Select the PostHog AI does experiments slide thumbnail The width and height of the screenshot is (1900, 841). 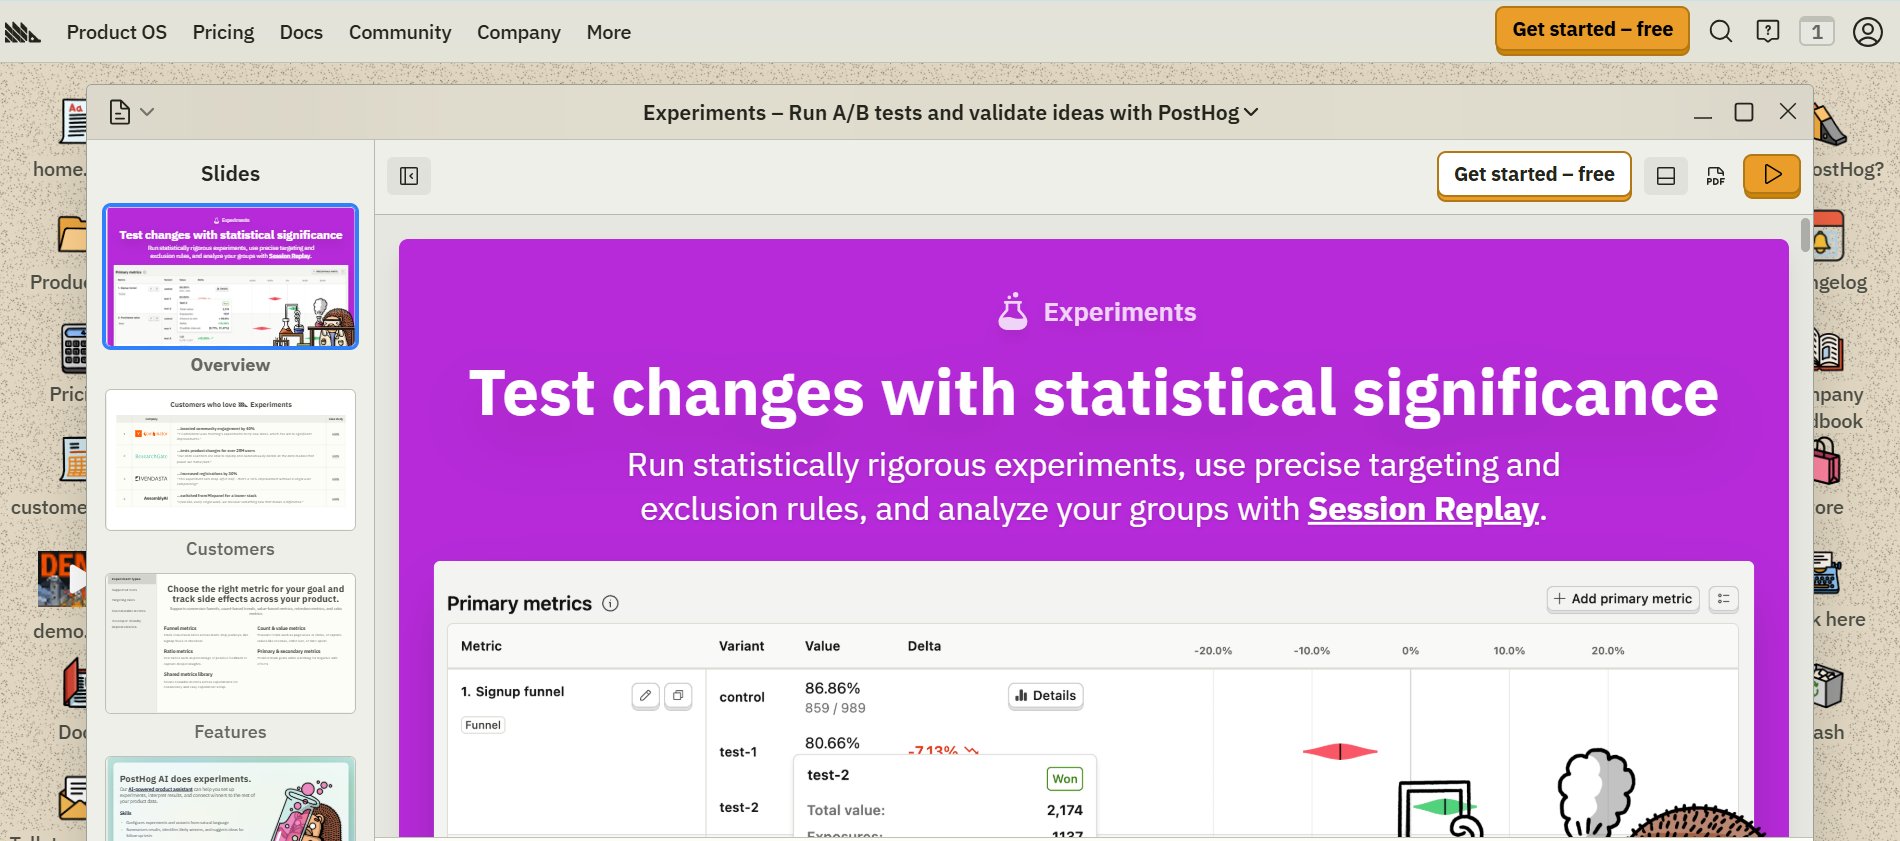(x=230, y=799)
